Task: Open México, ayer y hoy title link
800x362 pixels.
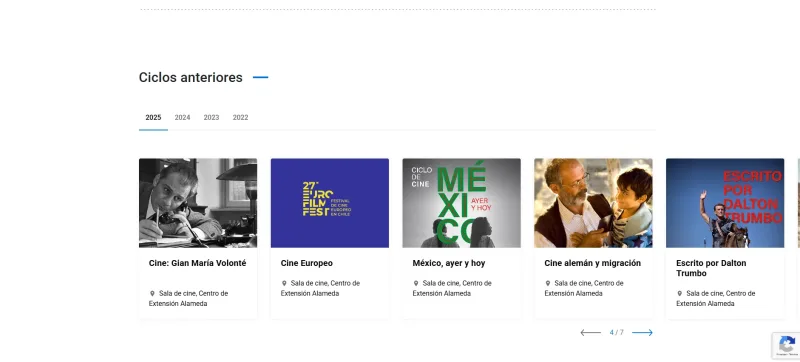Action: 449,263
